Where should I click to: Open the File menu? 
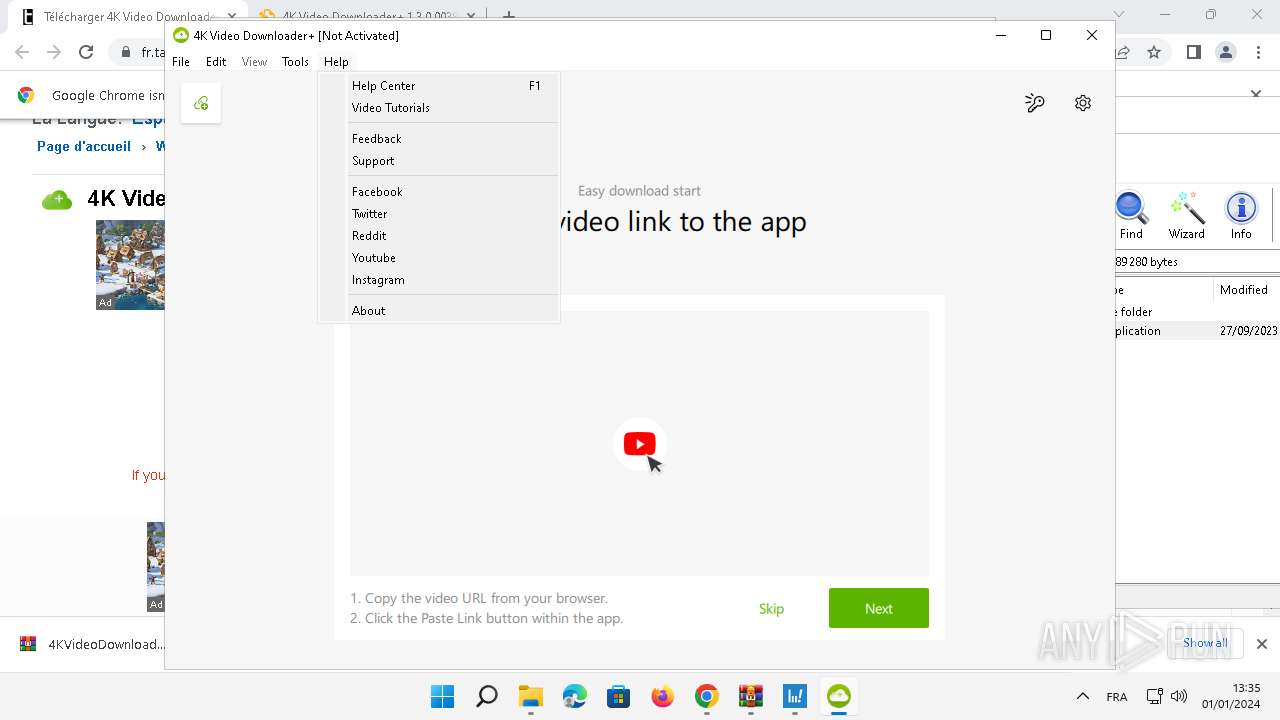point(181,62)
